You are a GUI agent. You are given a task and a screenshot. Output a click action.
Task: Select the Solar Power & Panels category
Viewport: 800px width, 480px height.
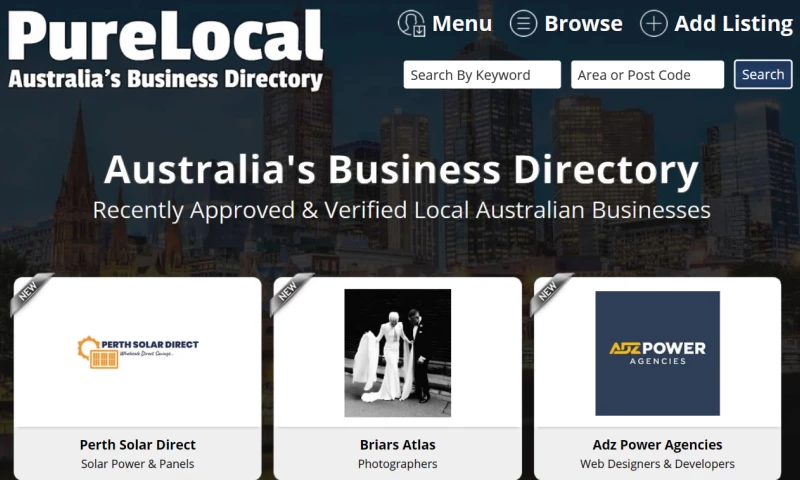point(138,464)
